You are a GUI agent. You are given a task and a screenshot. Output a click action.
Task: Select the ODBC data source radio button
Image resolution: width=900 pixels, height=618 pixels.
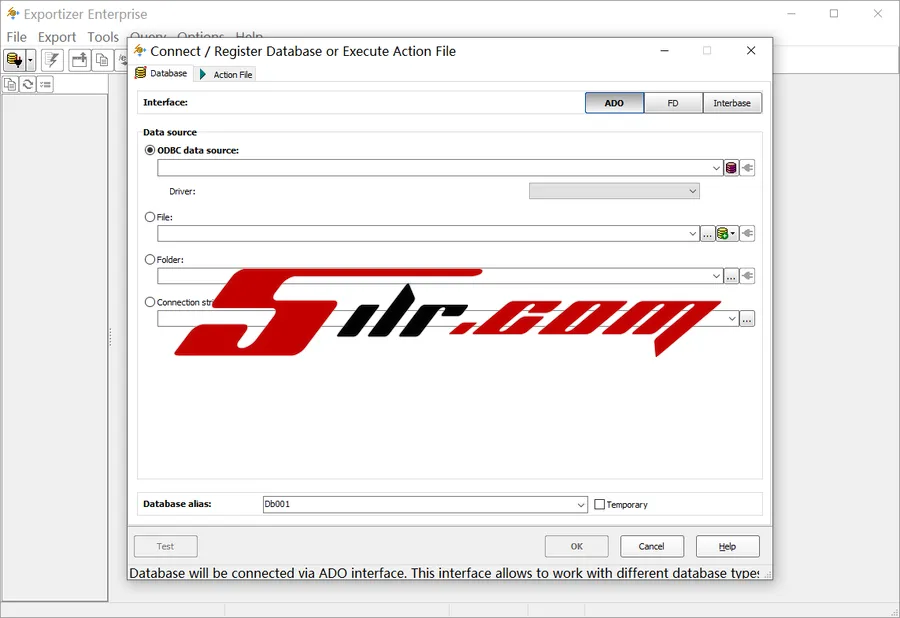[150, 150]
